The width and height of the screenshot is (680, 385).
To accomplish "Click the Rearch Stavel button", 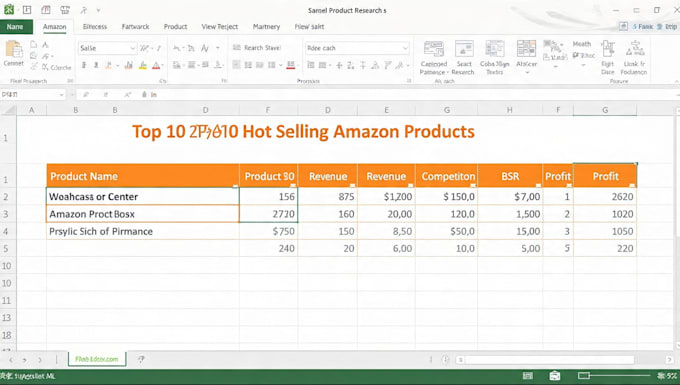I will [257, 48].
